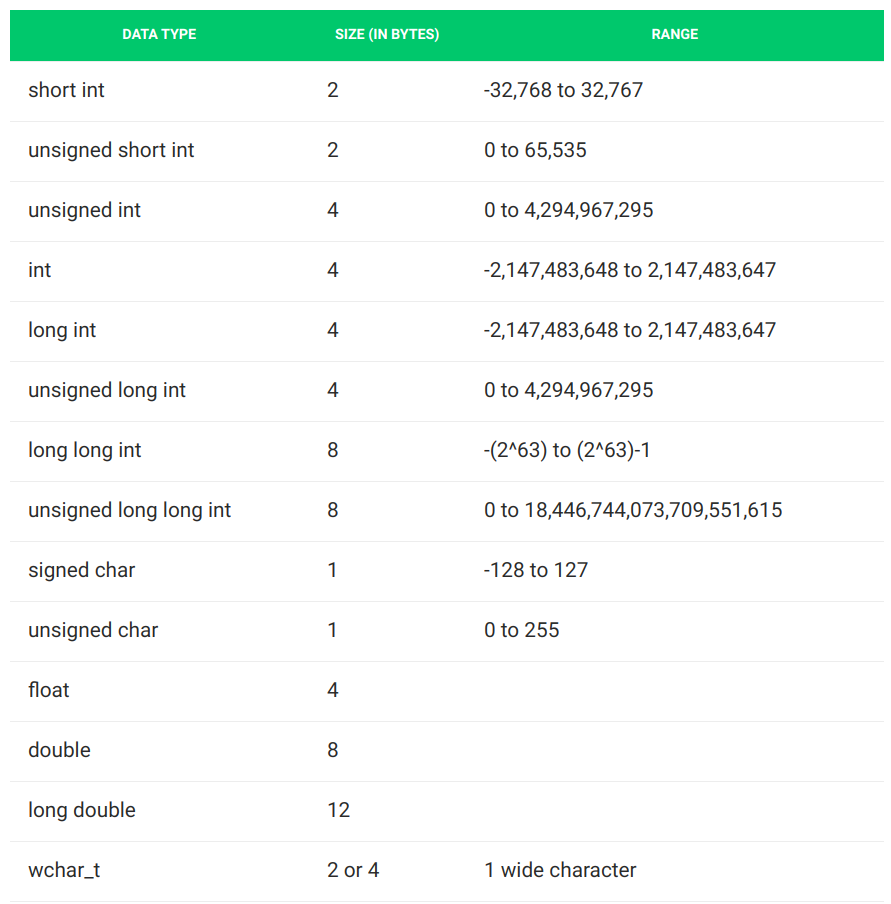
Task: Click the SIZE (IN BYTES) column header
Action: pos(387,35)
